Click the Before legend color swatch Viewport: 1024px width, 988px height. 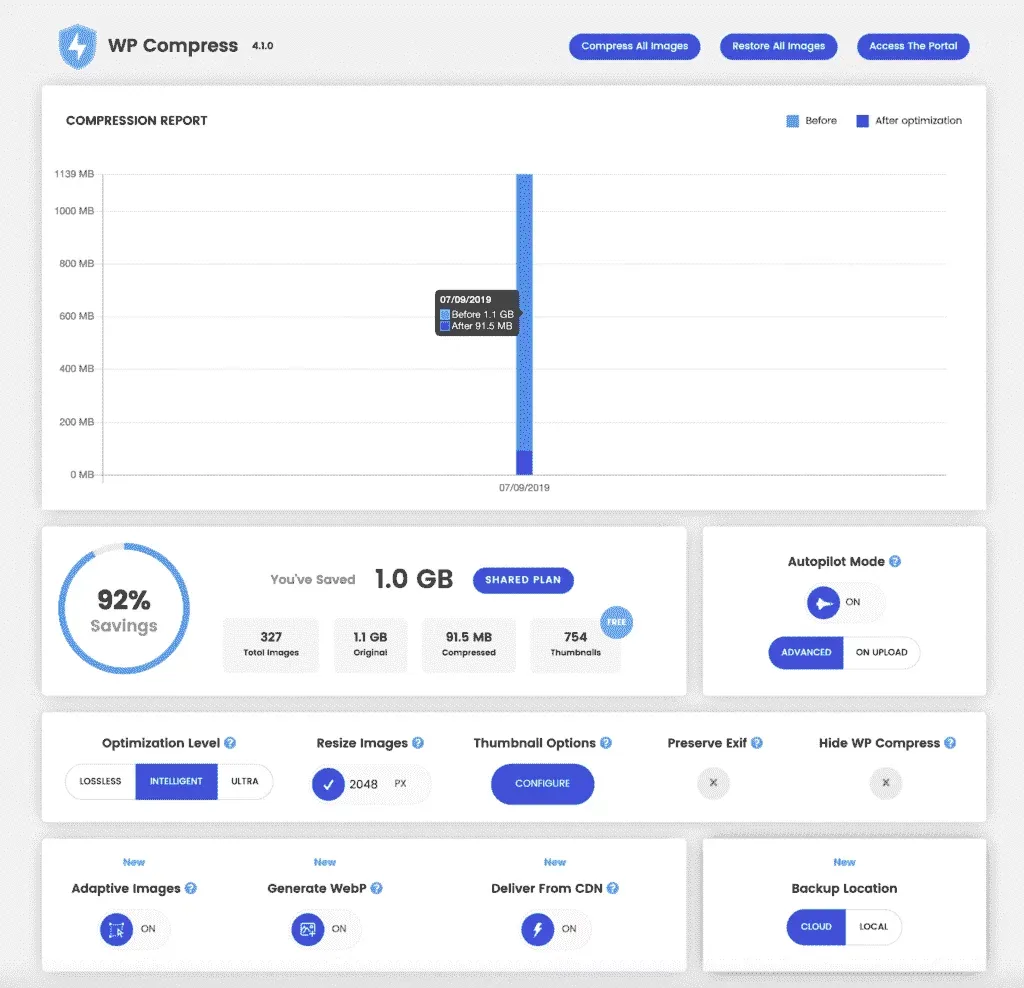coord(792,121)
